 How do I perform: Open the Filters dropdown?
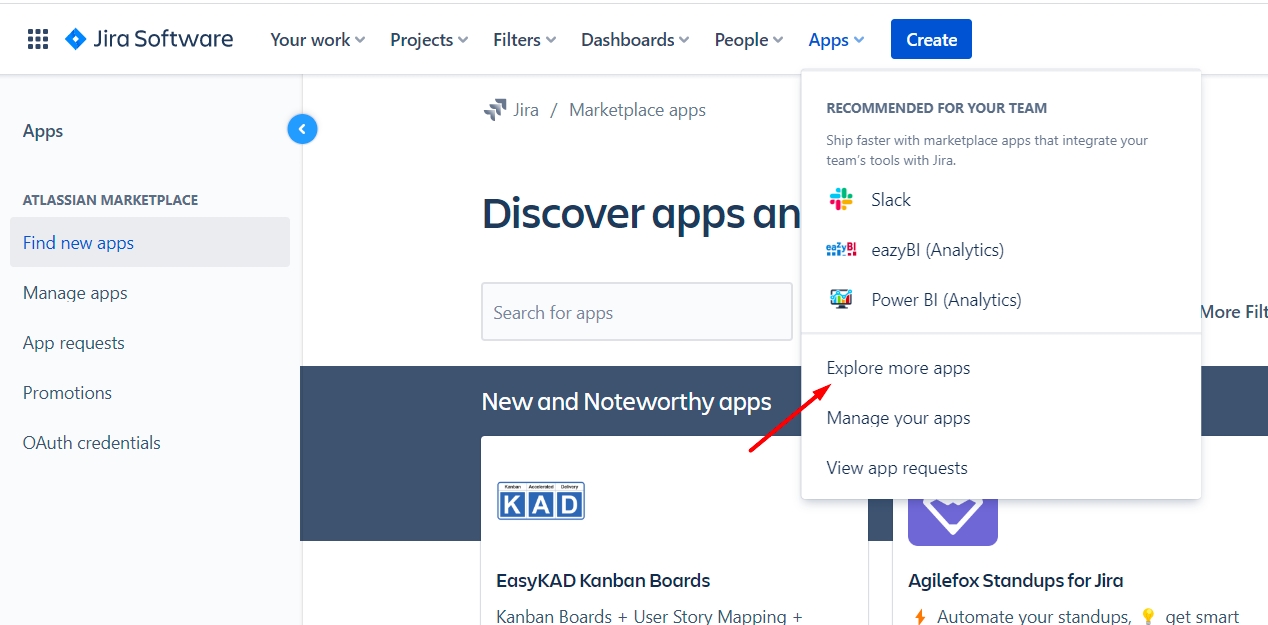pos(524,40)
